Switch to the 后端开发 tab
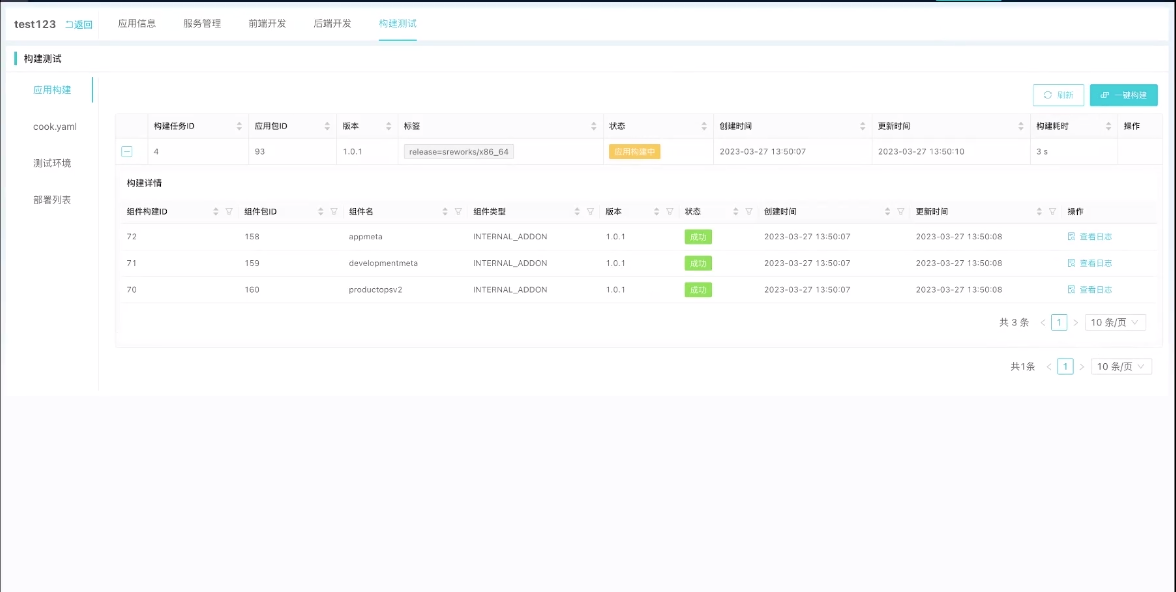Screen dimensions: 1176x592 (x=332, y=23)
